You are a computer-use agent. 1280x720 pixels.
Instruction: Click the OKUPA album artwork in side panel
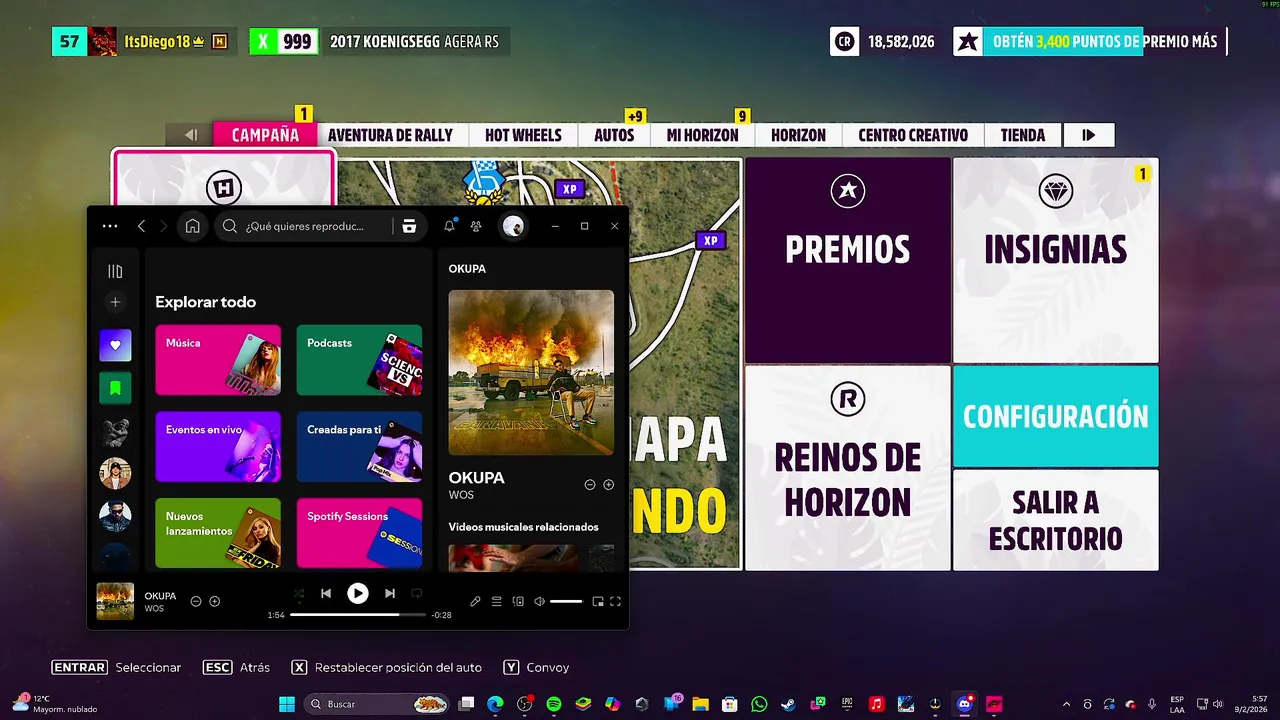point(531,372)
